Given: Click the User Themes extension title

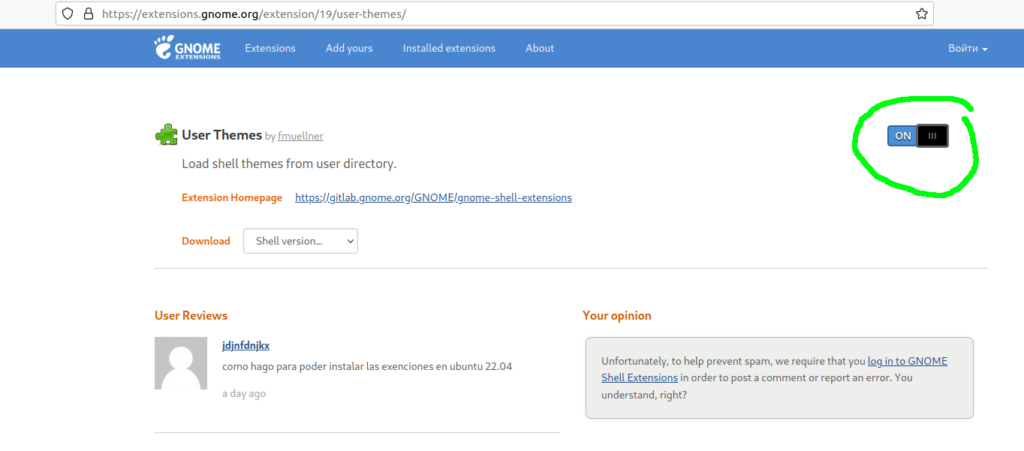Looking at the screenshot, I should coord(221,135).
